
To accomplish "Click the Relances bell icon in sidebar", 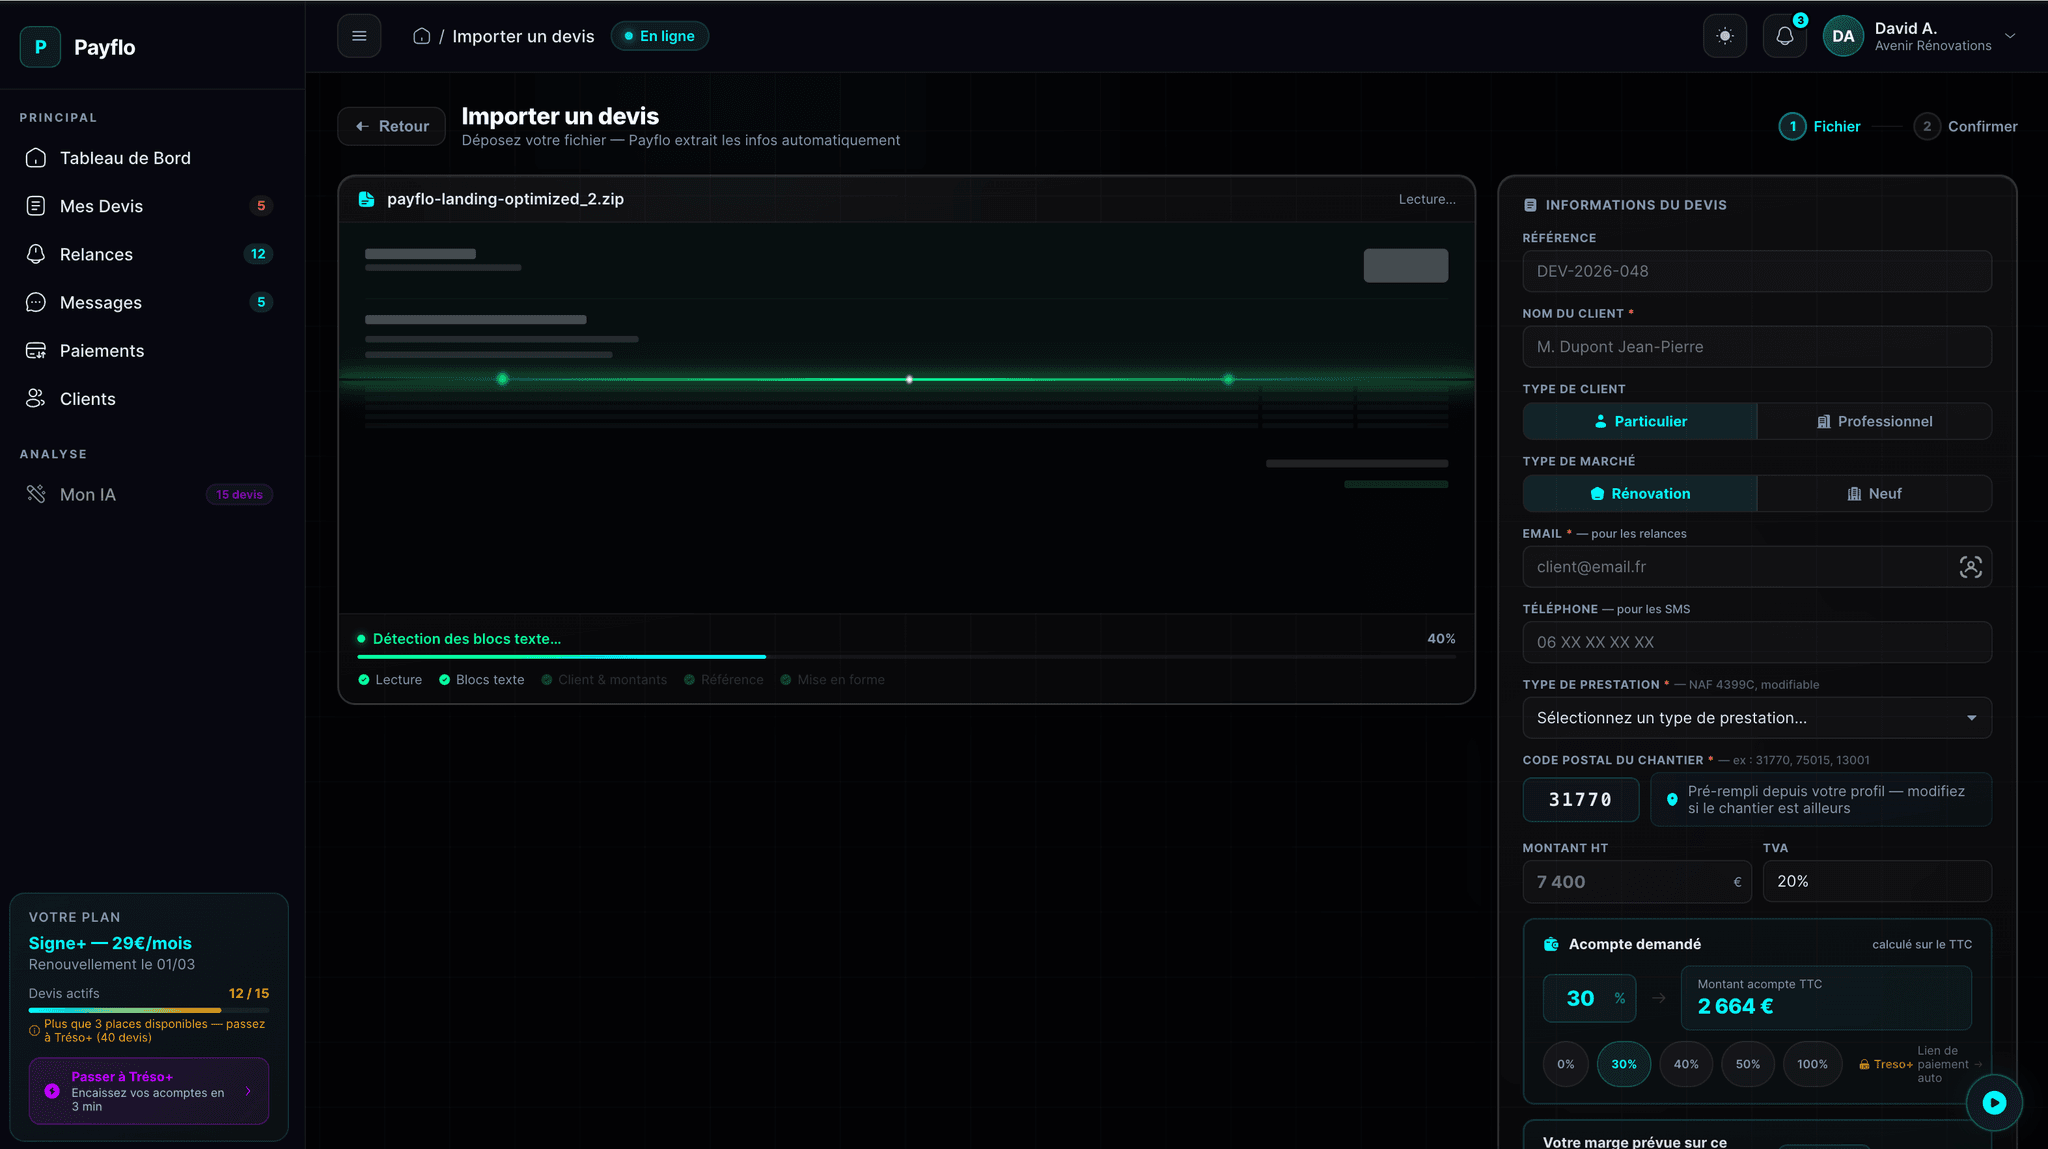I will (x=36, y=254).
